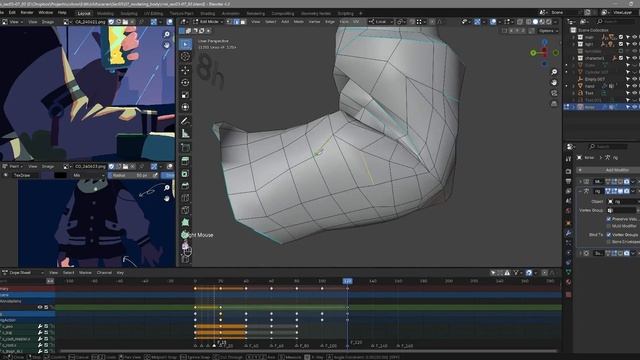The image size is (640, 360).
Task: Click the viewport camera view icon
Action: [554, 93]
